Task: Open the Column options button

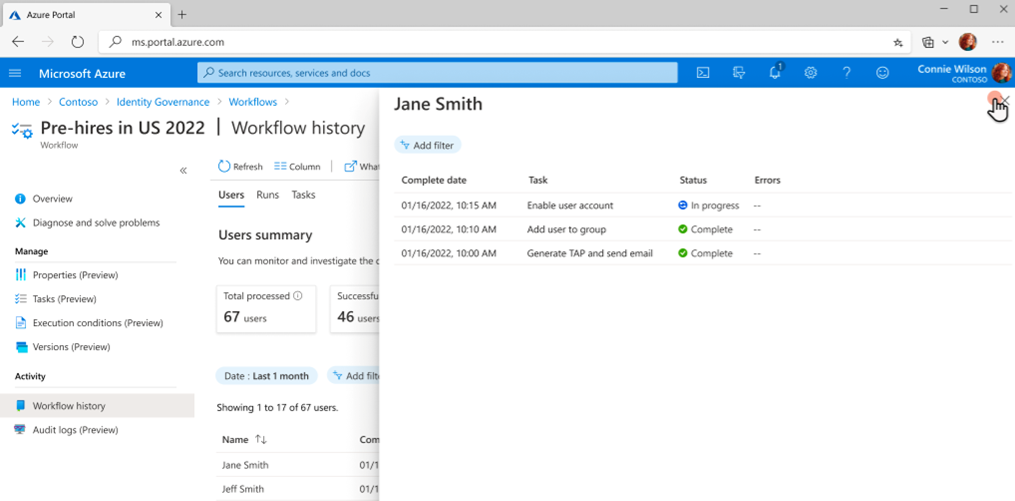Action: 297,167
